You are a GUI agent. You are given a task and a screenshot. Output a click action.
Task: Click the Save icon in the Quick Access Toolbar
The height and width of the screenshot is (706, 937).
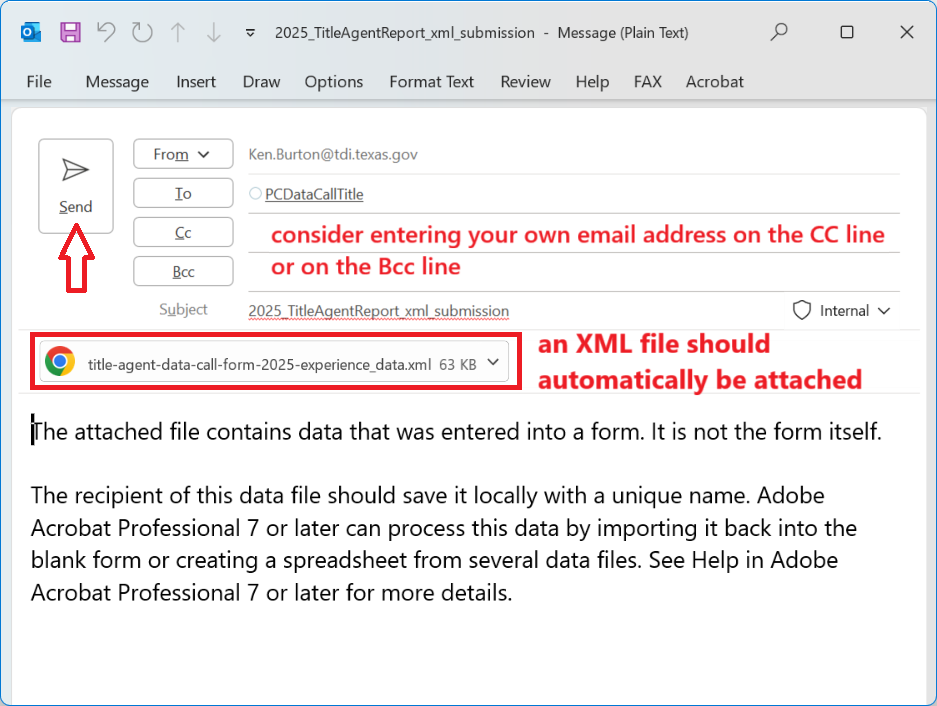pyautogui.click(x=69, y=32)
